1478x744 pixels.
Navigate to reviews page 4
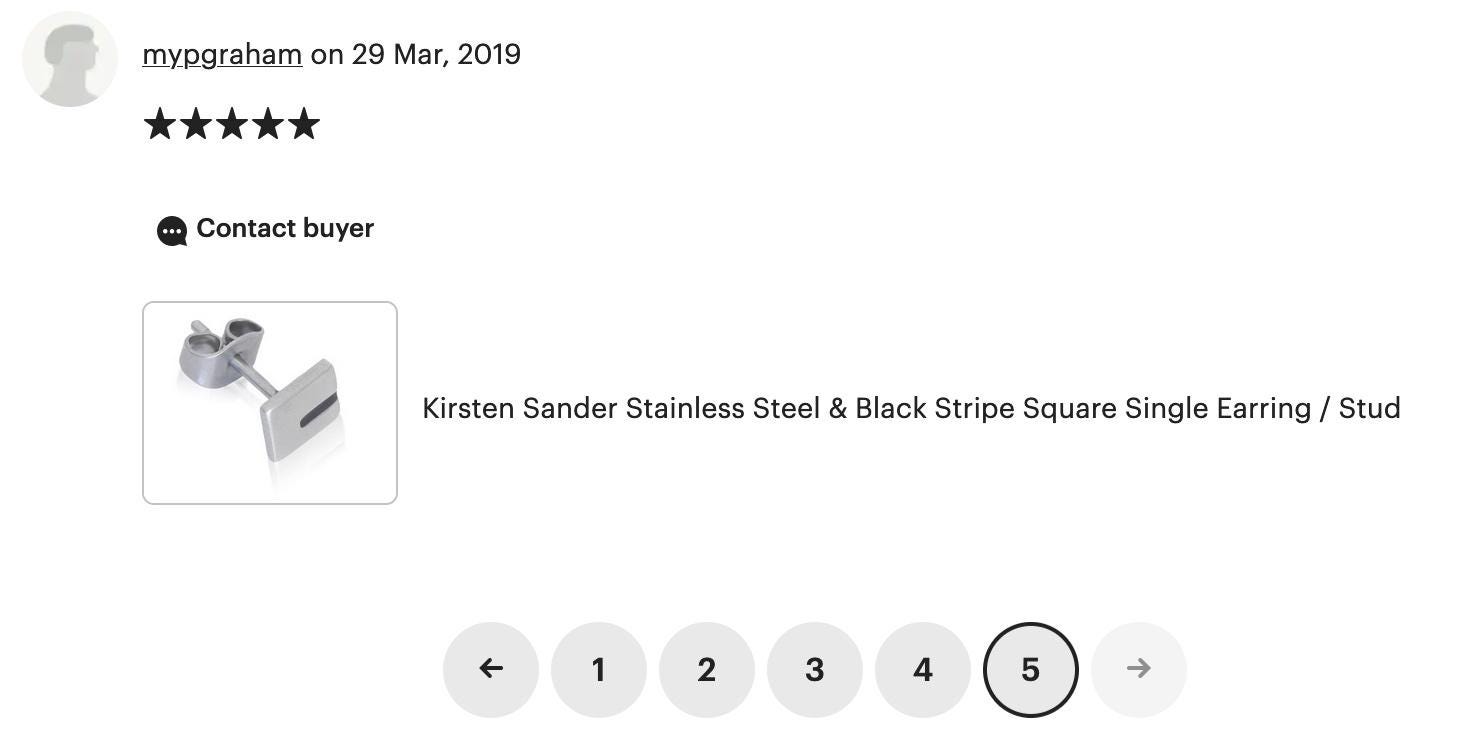coord(923,669)
